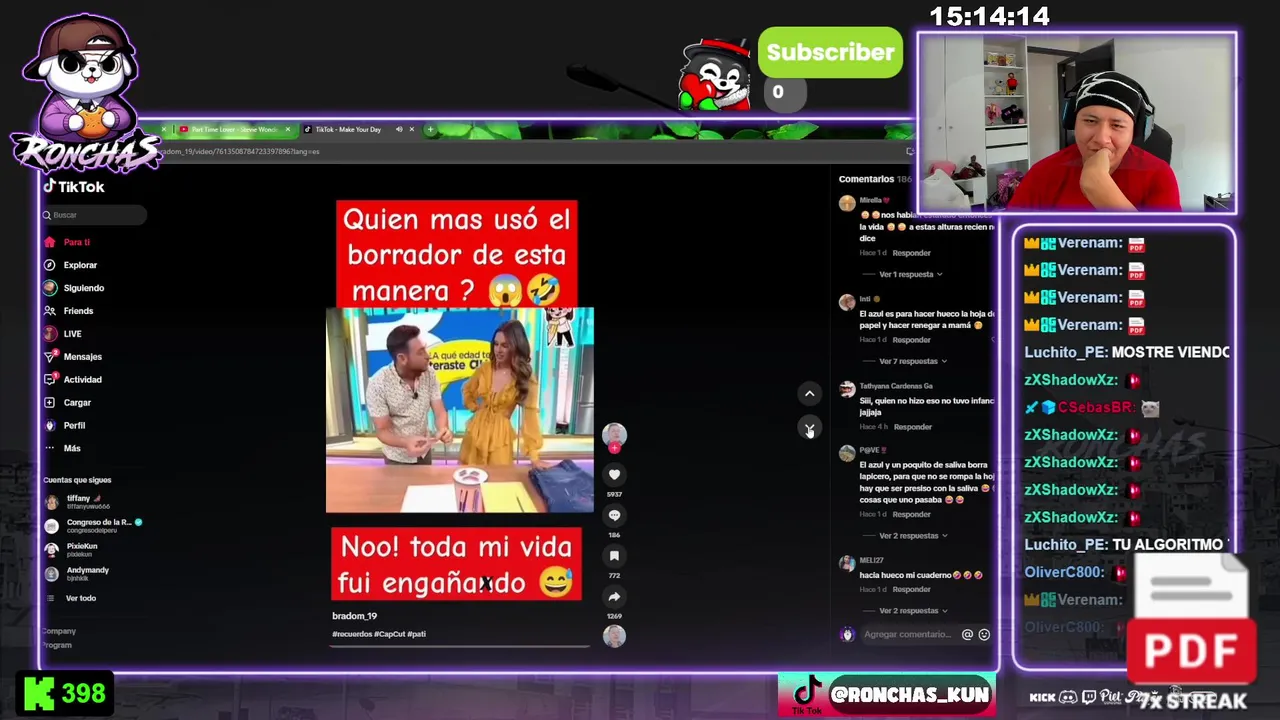
Task: Click the video progress bar
Action: point(460,646)
